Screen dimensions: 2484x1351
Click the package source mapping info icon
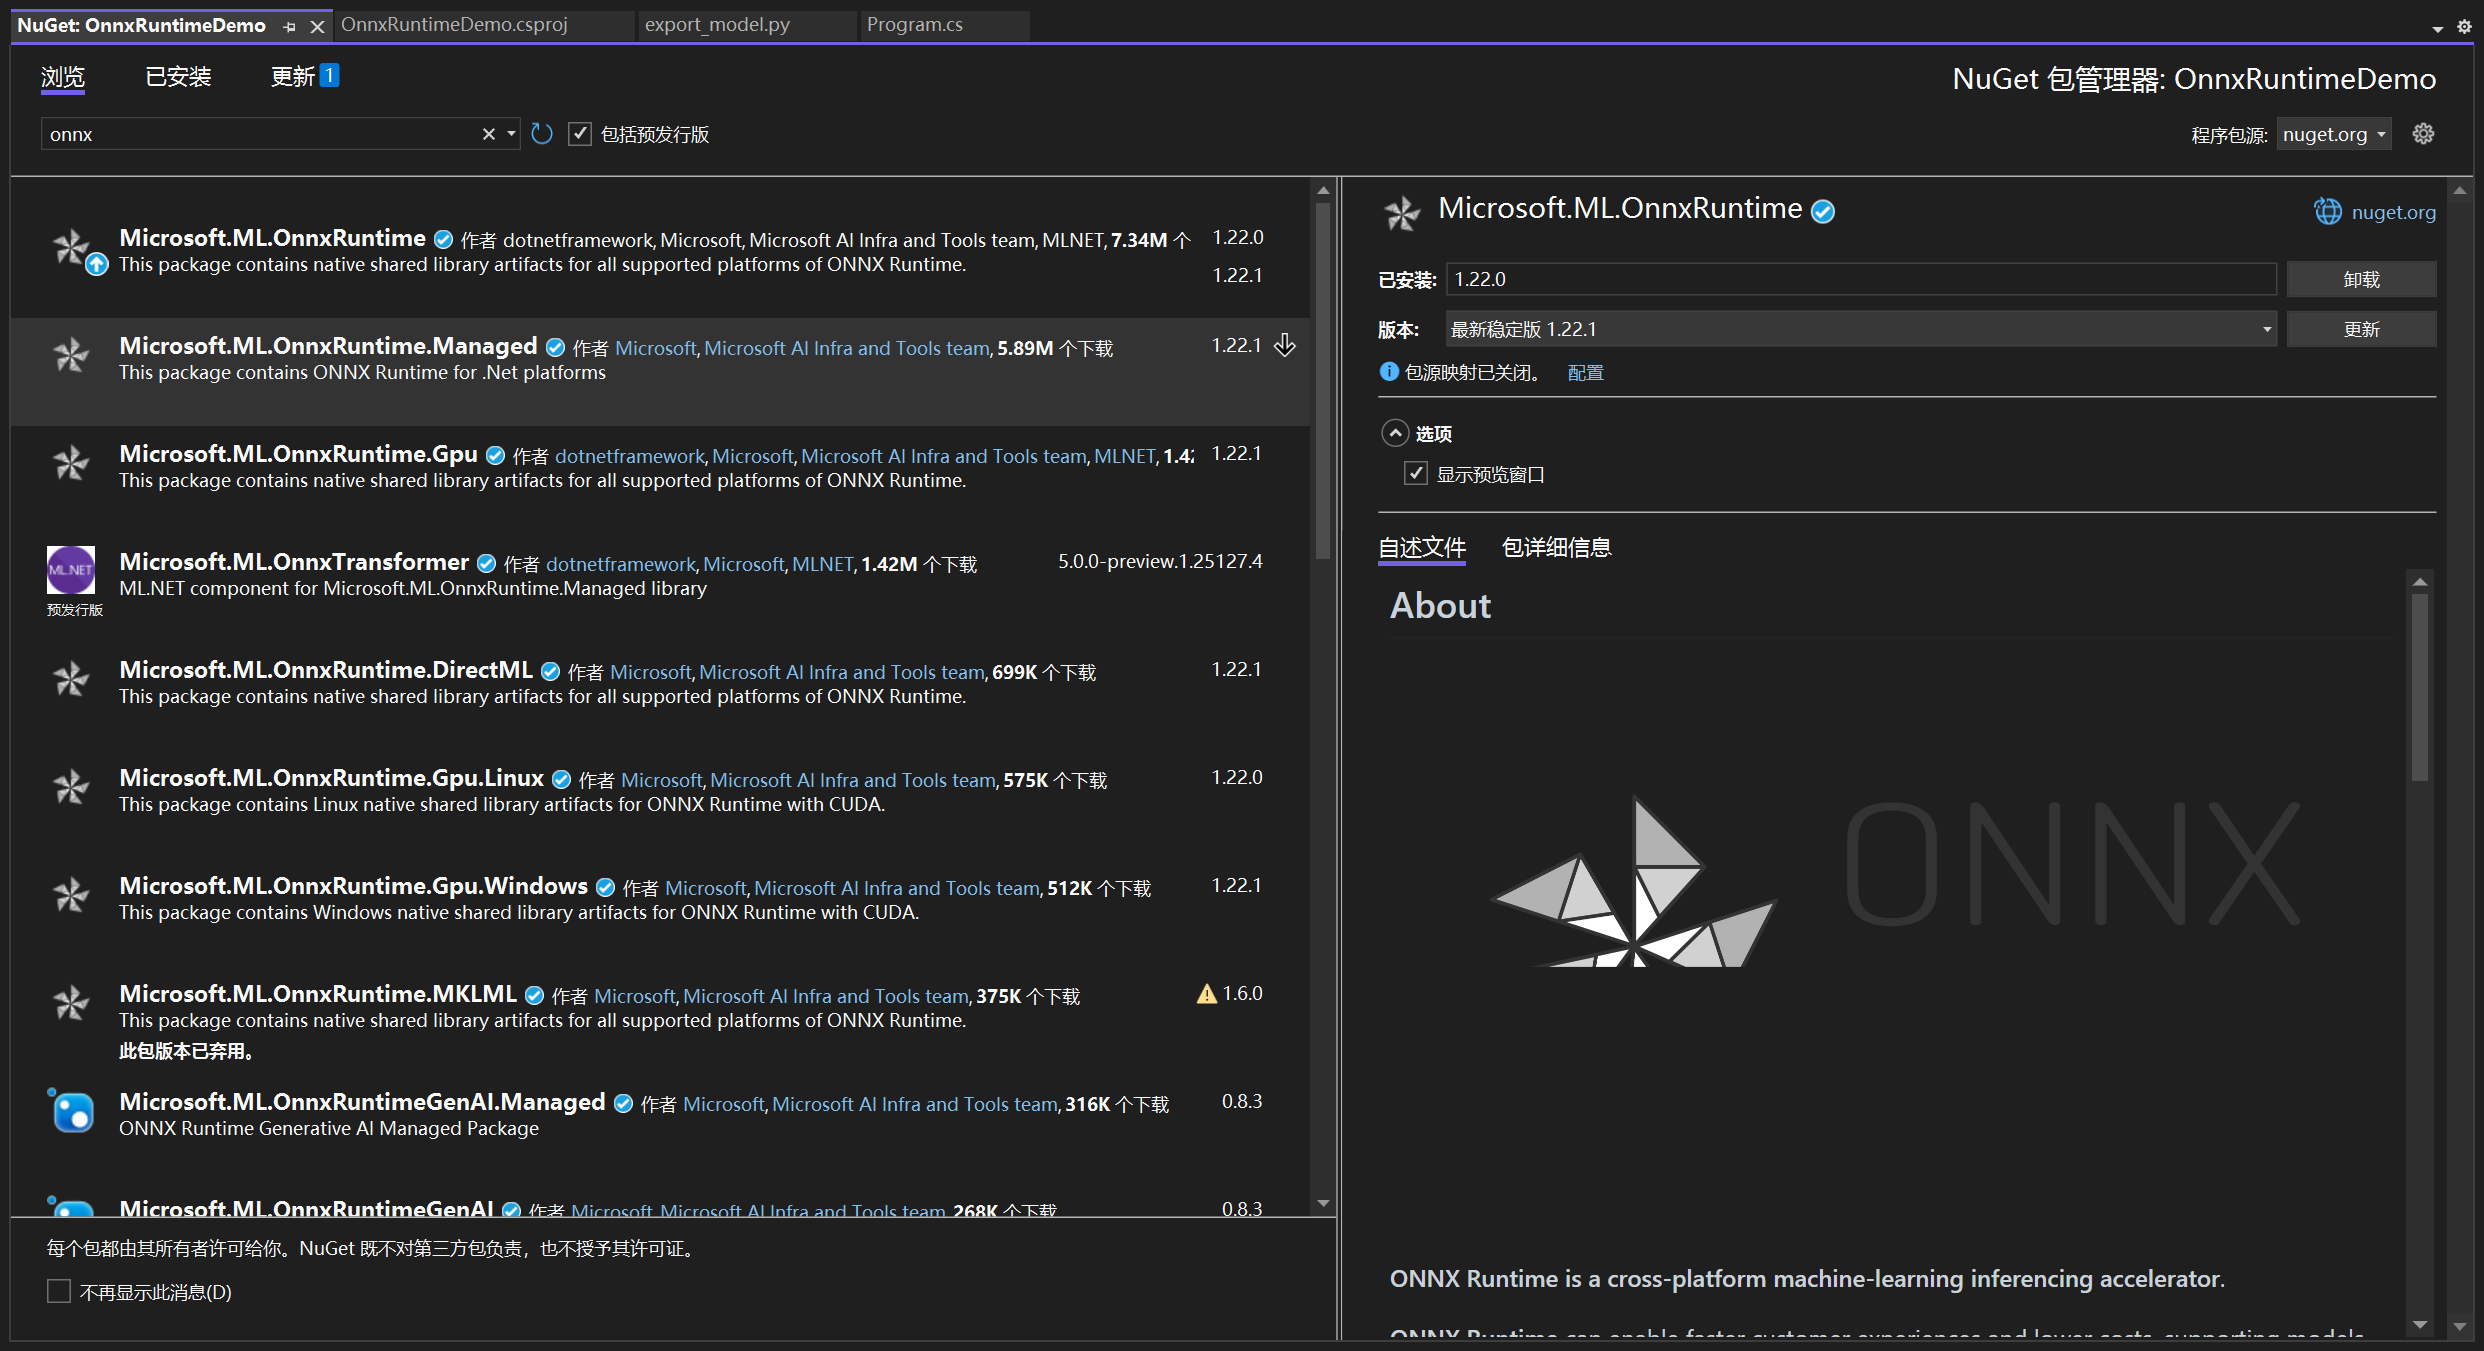pyautogui.click(x=1388, y=372)
